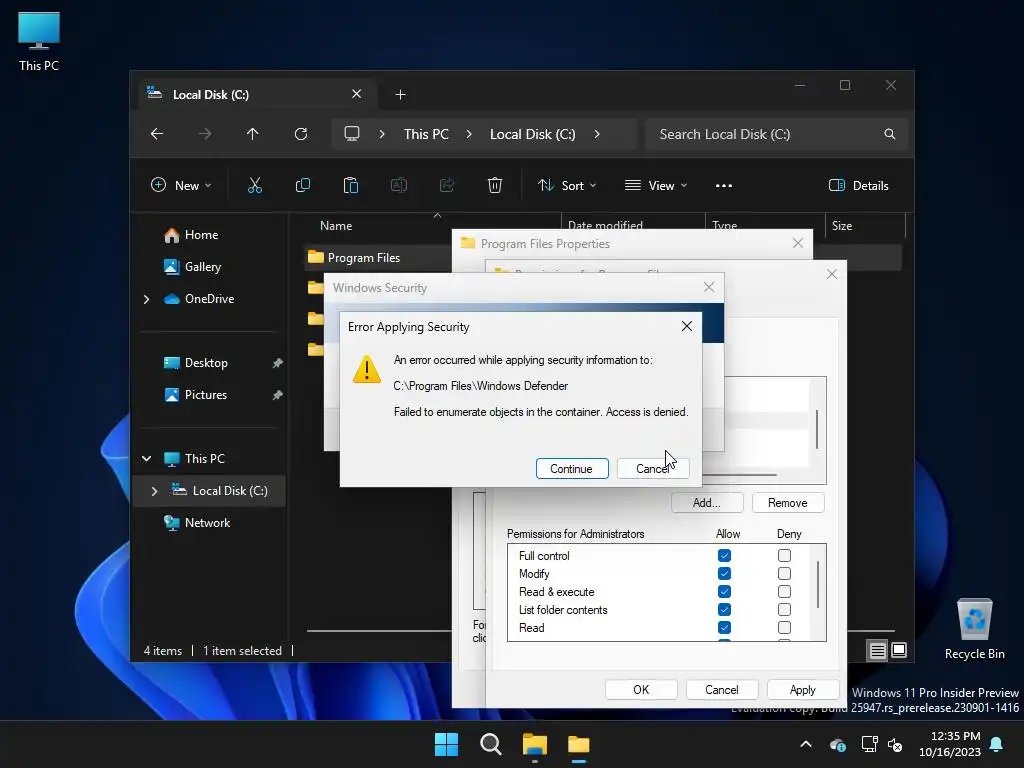The width and height of the screenshot is (1024, 768).
Task: Click the Cut scissors icon
Action: pyautogui.click(x=255, y=185)
